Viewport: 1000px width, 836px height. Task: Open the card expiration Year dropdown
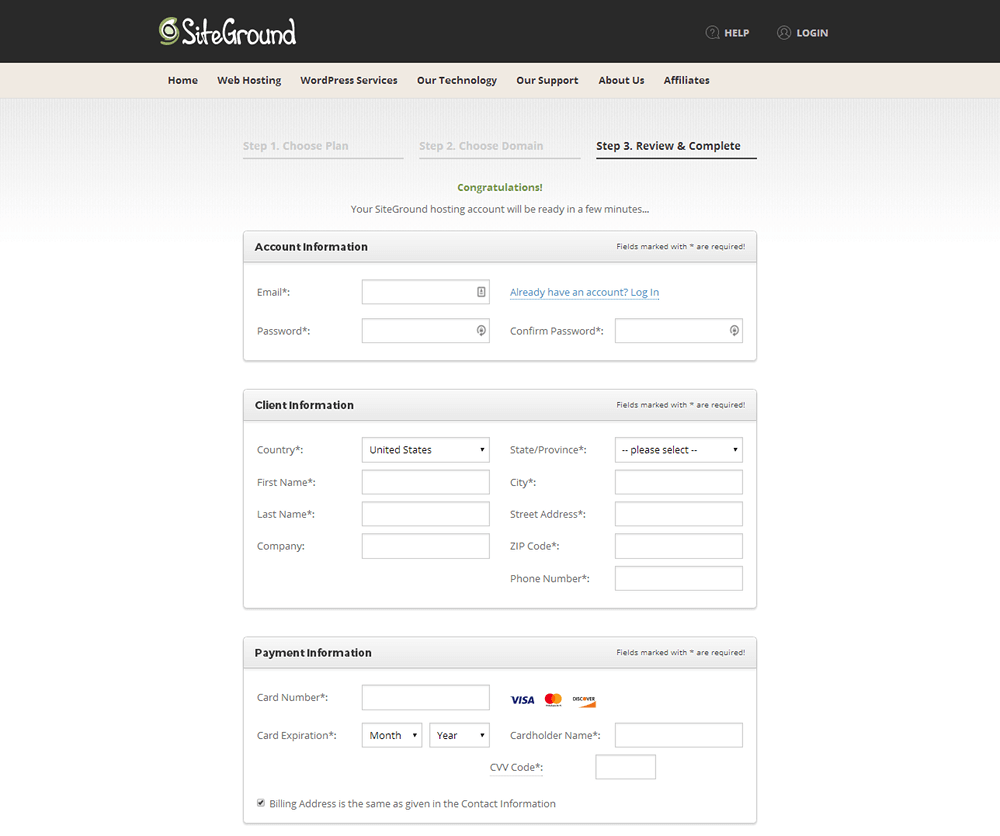[459, 735]
